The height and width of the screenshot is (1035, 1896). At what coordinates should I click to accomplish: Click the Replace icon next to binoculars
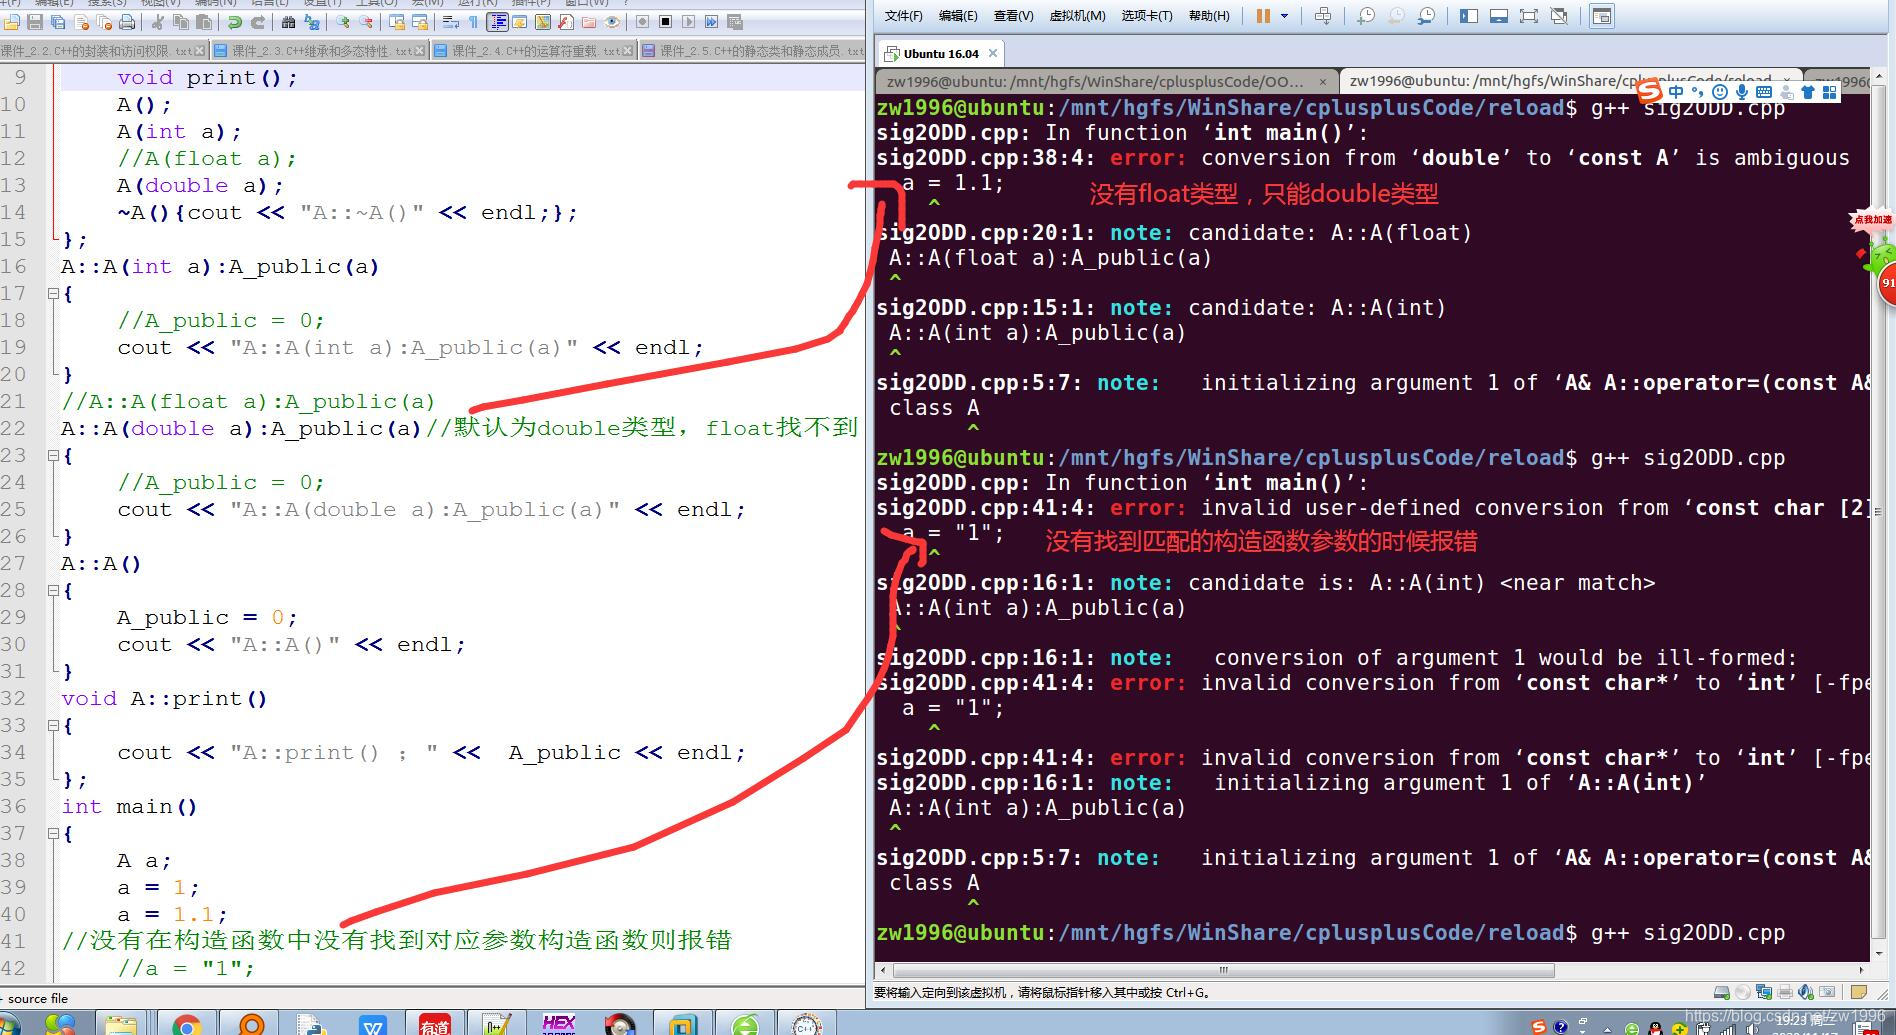(312, 21)
